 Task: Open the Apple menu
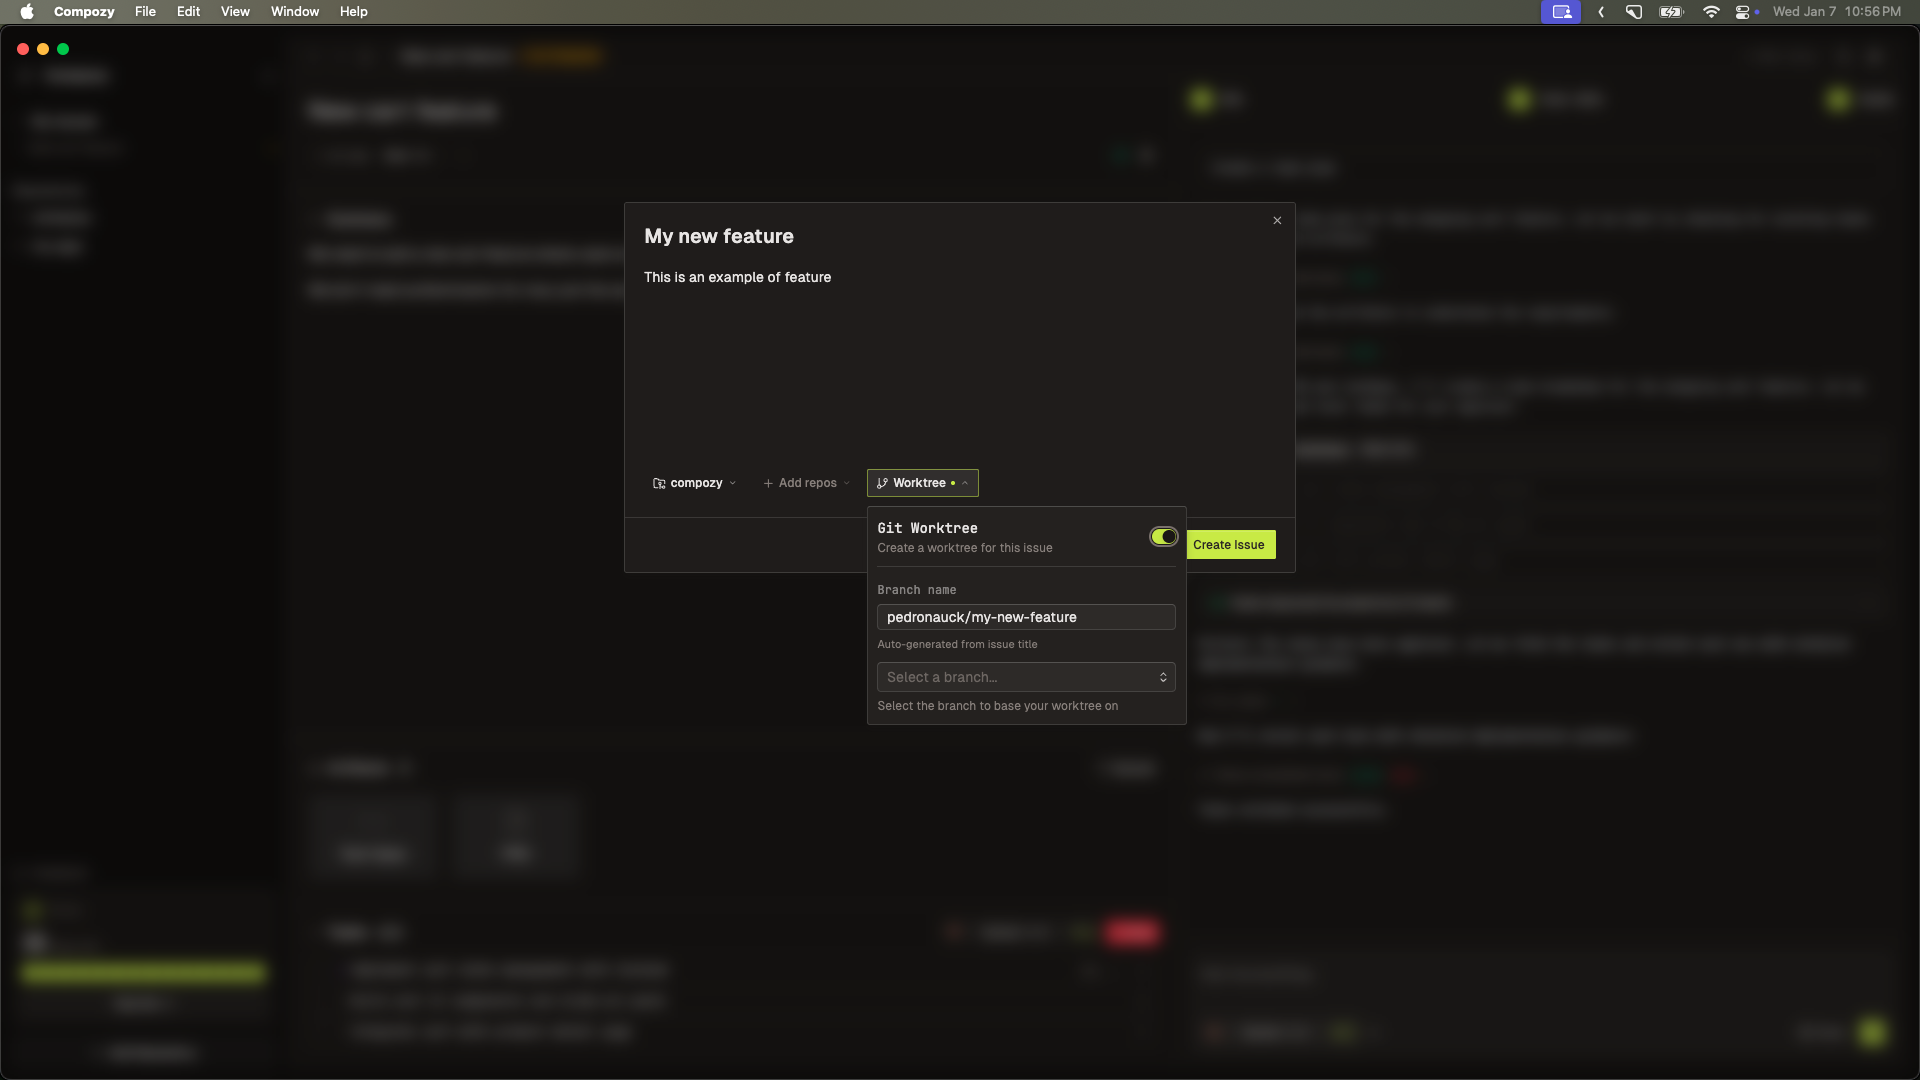(27, 11)
